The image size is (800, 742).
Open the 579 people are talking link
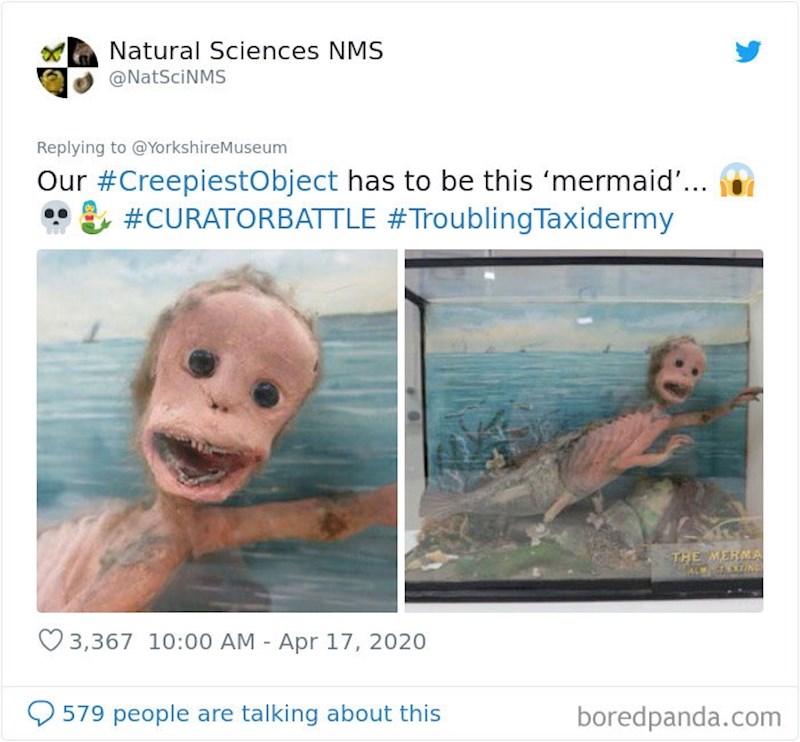pyautogui.click(x=251, y=713)
